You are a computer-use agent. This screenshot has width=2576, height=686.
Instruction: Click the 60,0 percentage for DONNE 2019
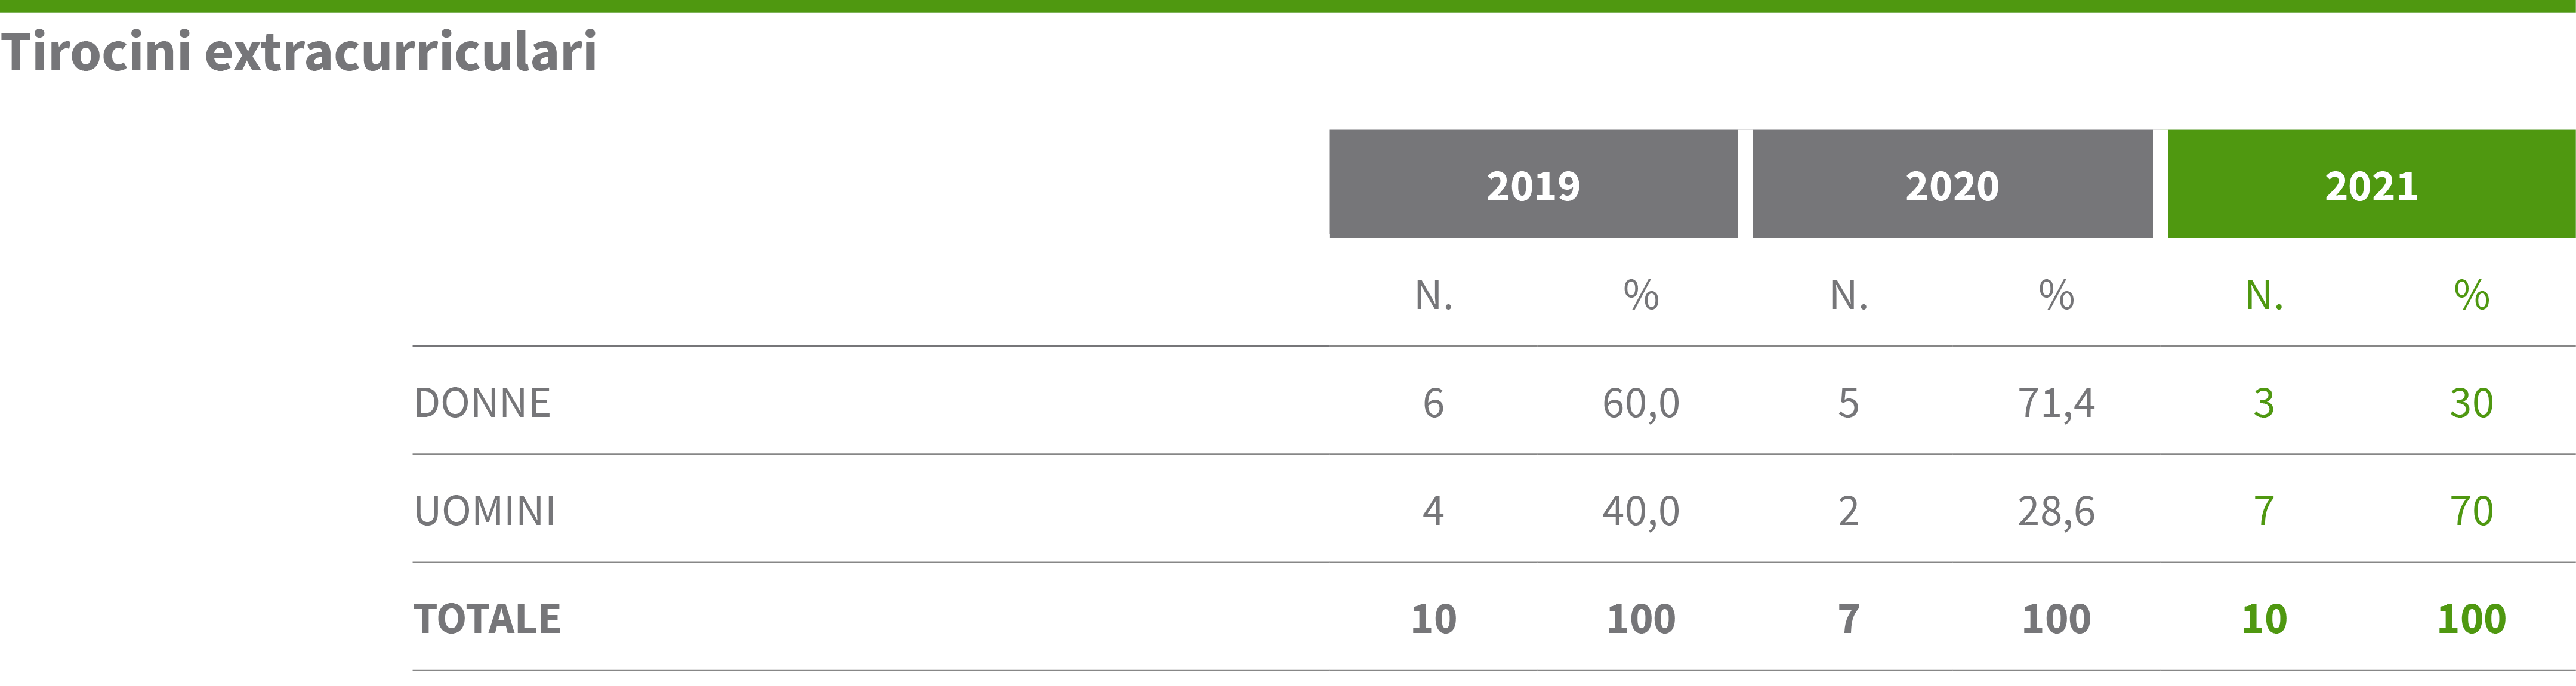(x=1641, y=403)
